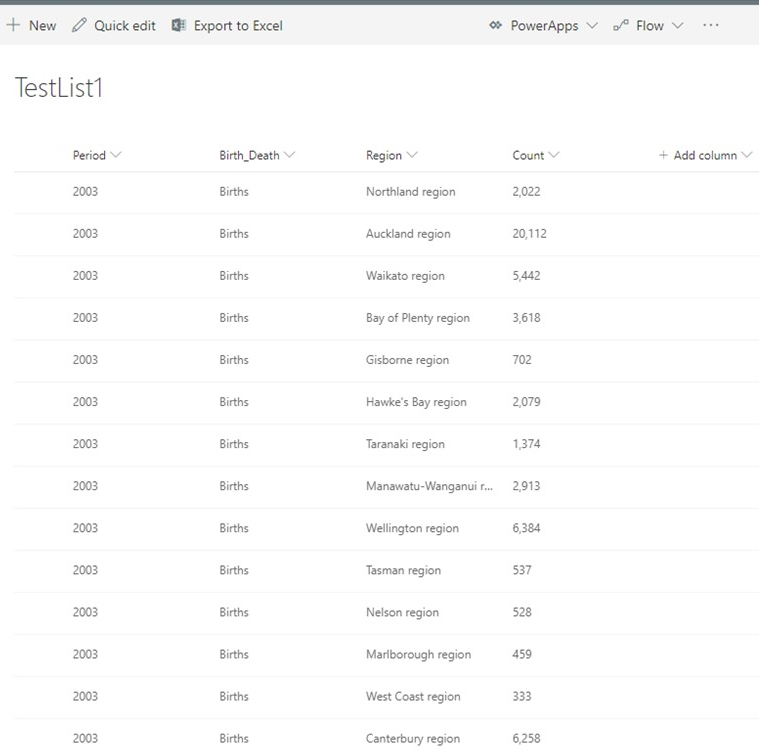Click the count value 528
Screen dimensions: 759x756
(x=522, y=612)
